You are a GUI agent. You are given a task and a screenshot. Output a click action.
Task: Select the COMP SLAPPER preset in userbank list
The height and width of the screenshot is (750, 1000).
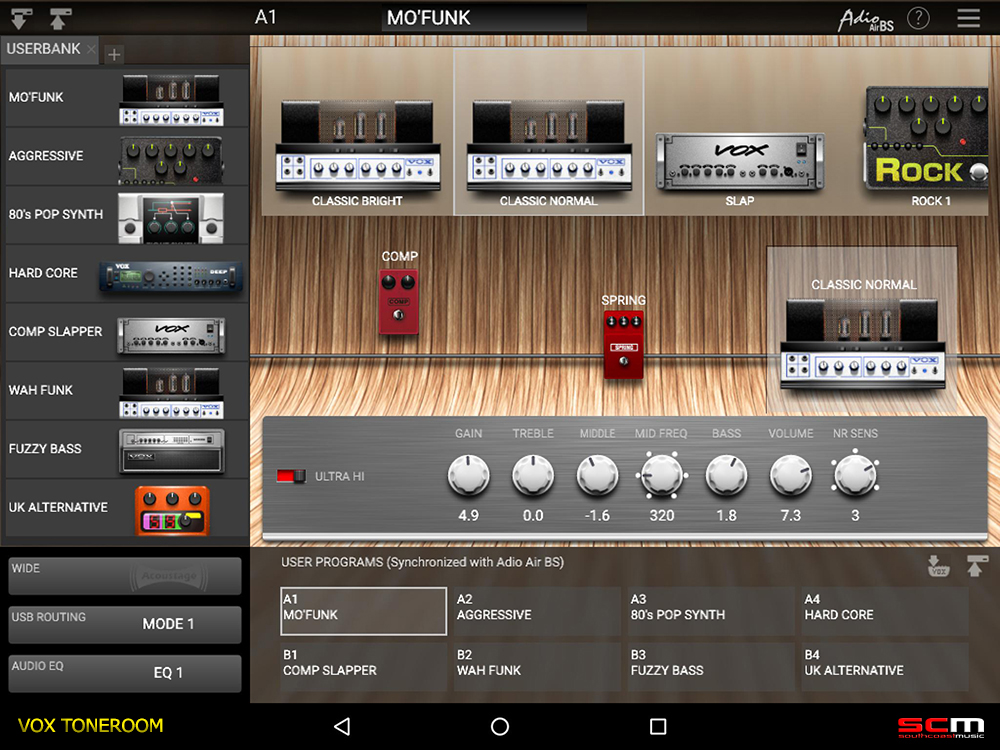[x=126, y=332]
